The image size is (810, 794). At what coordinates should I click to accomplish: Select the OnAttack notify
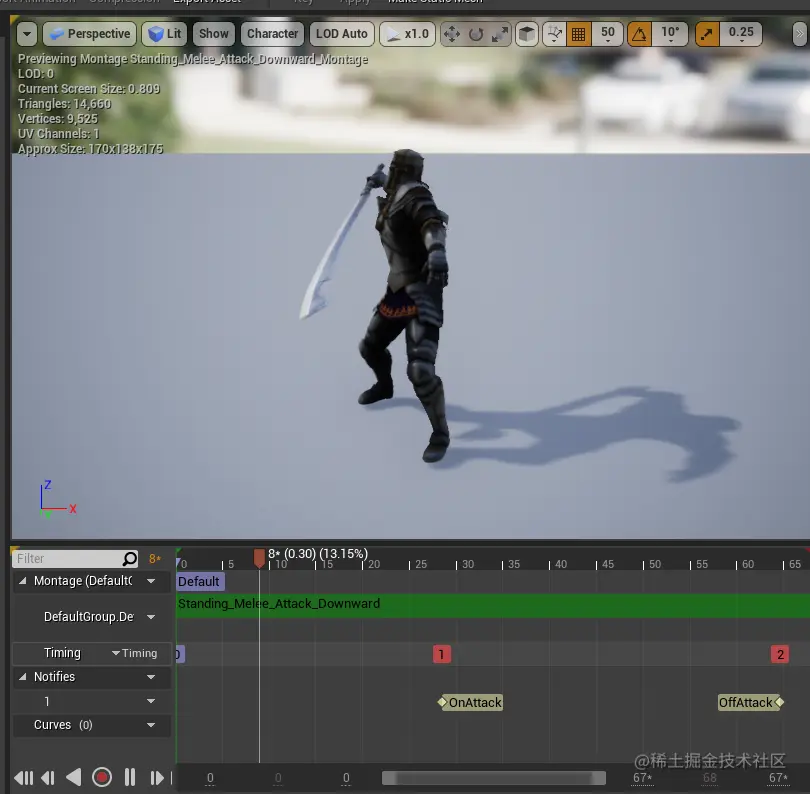471,703
